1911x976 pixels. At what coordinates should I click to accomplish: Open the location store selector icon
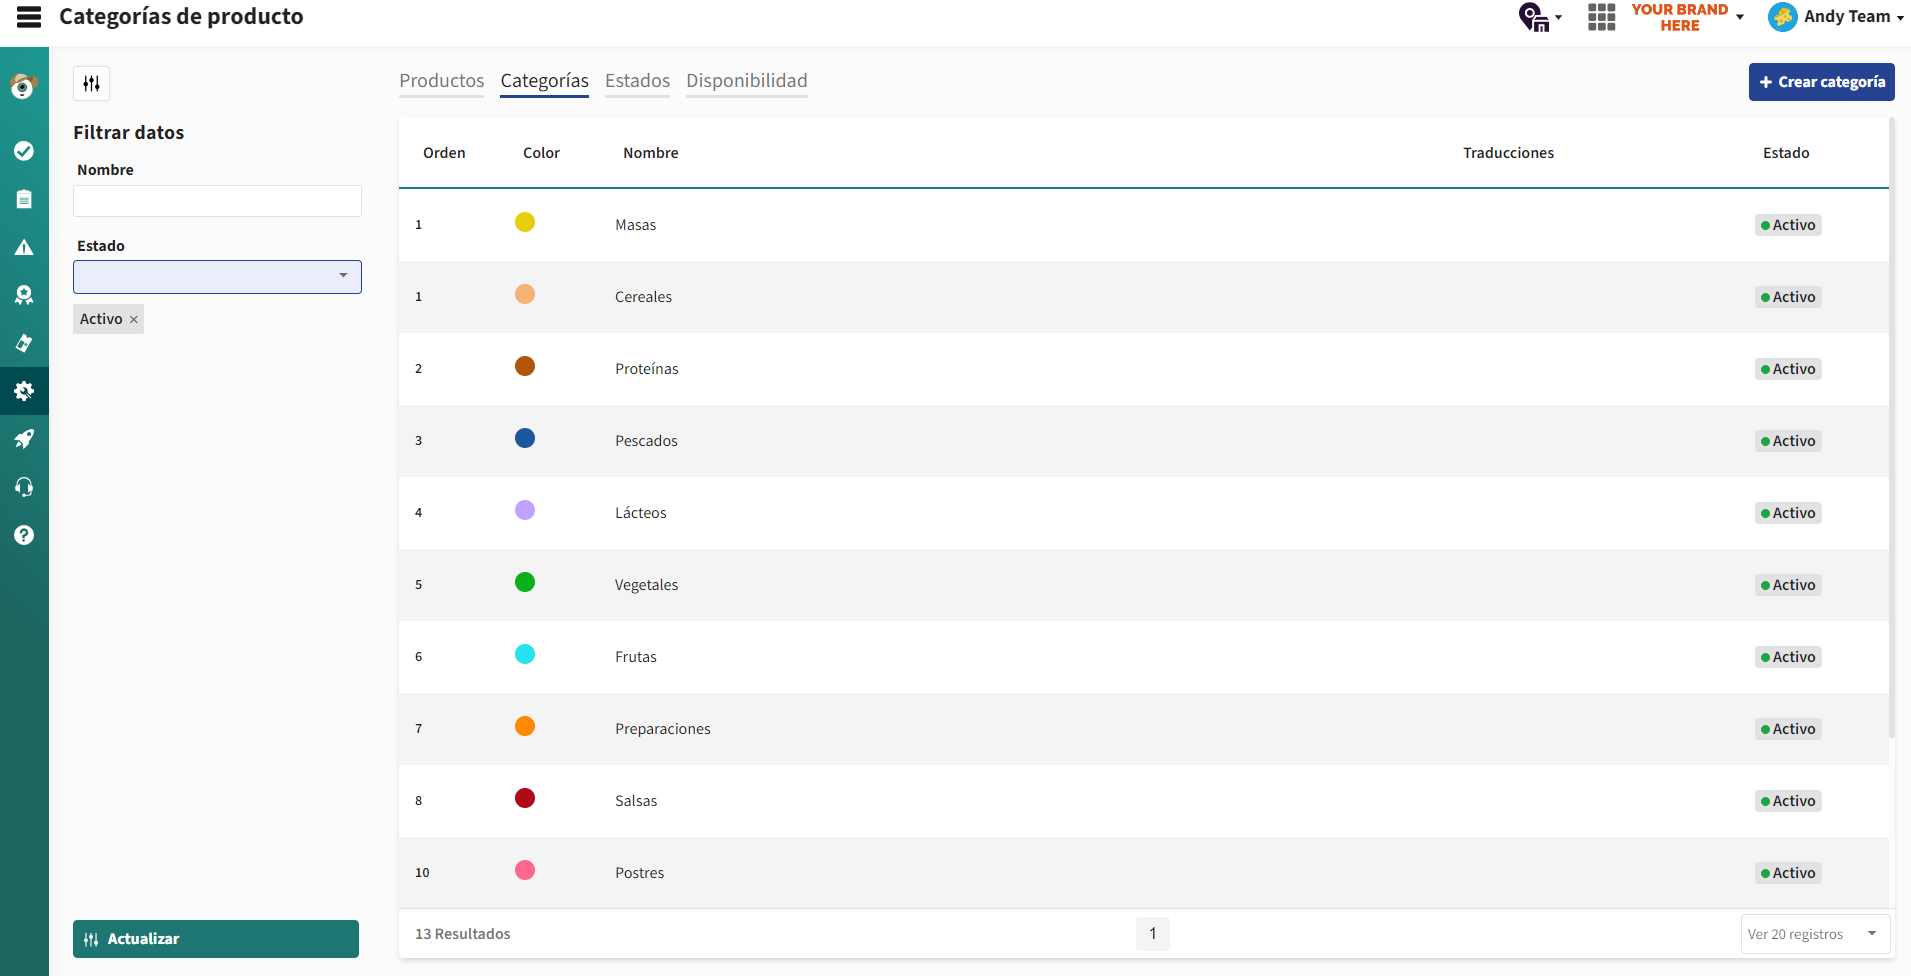click(x=1539, y=17)
